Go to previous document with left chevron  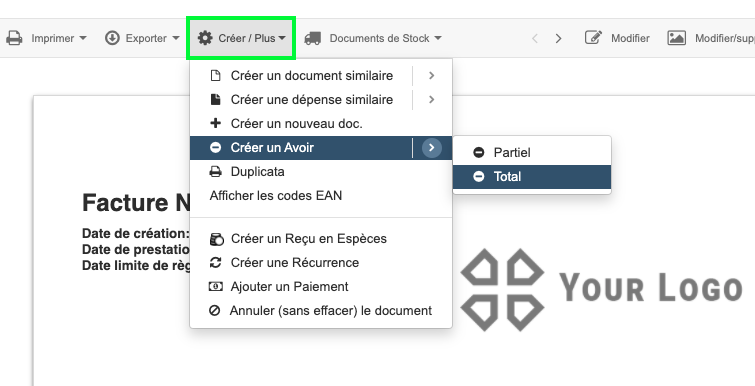click(534, 39)
